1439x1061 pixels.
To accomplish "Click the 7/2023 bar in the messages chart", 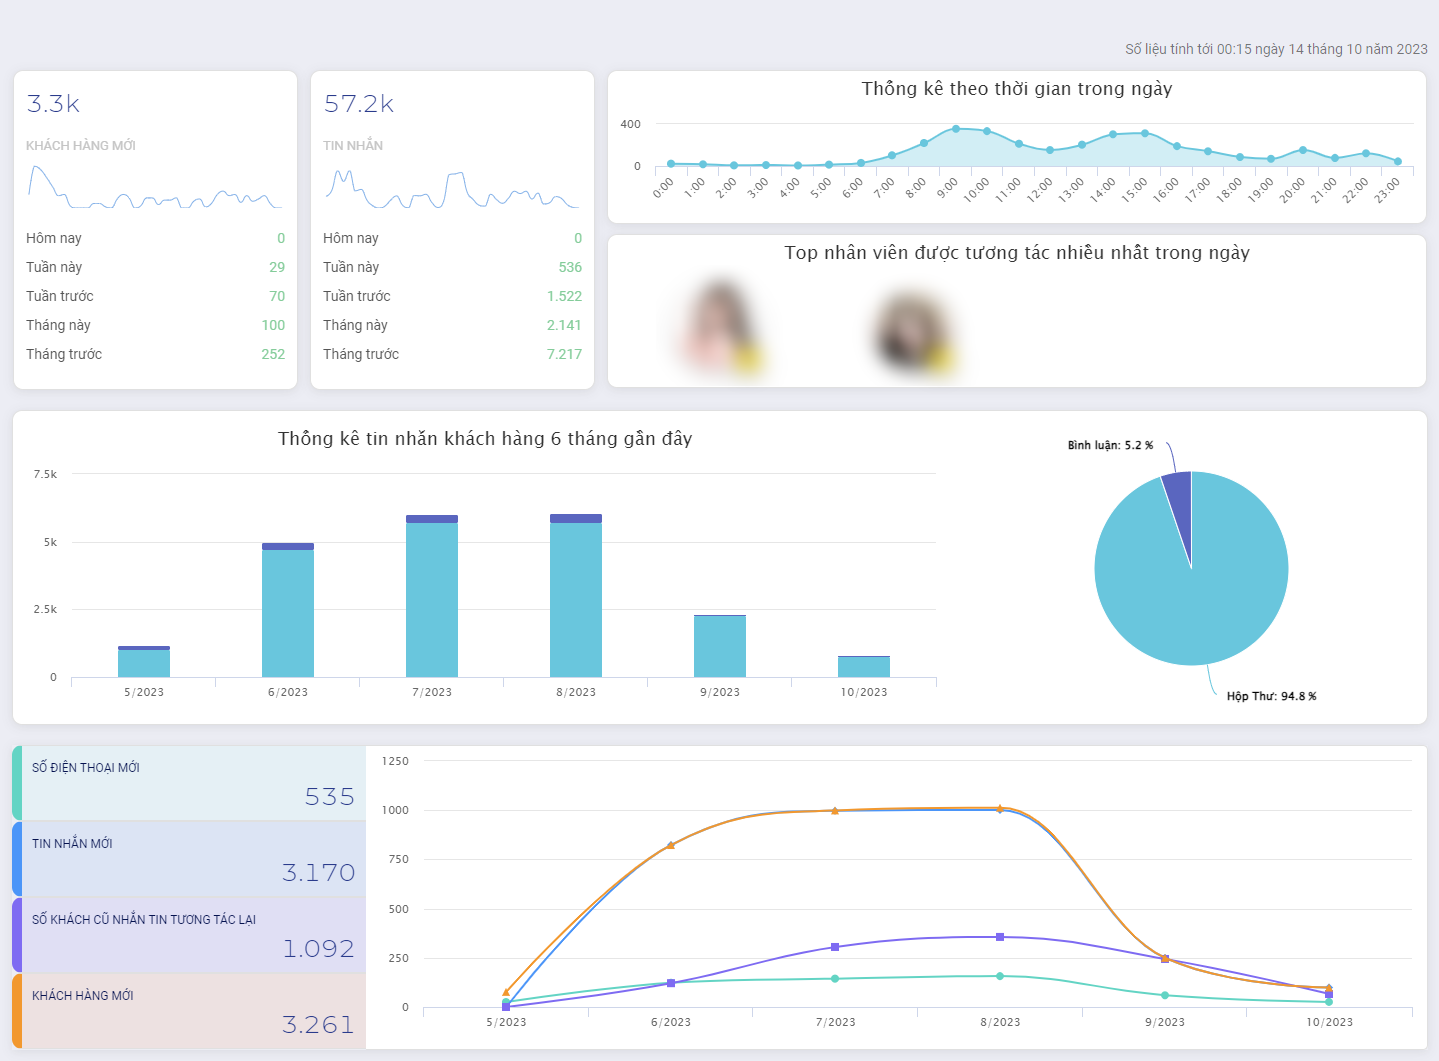I will pyautogui.click(x=432, y=596).
